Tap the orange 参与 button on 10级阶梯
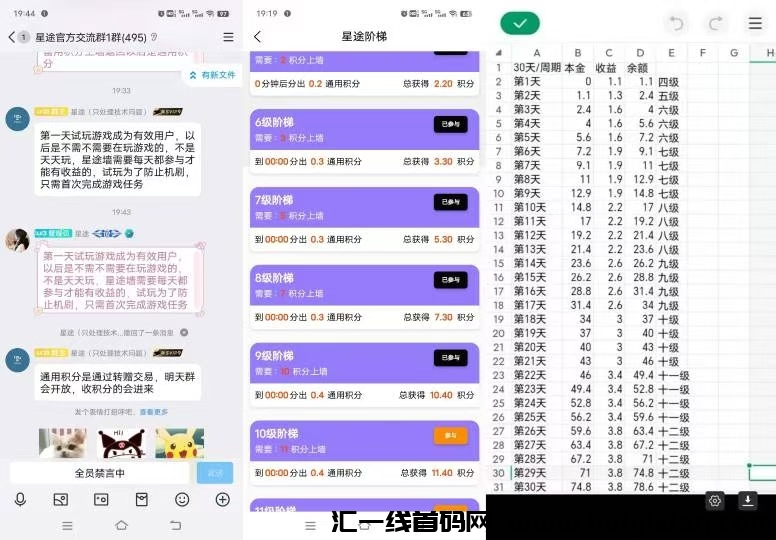 pyautogui.click(x=450, y=436)
